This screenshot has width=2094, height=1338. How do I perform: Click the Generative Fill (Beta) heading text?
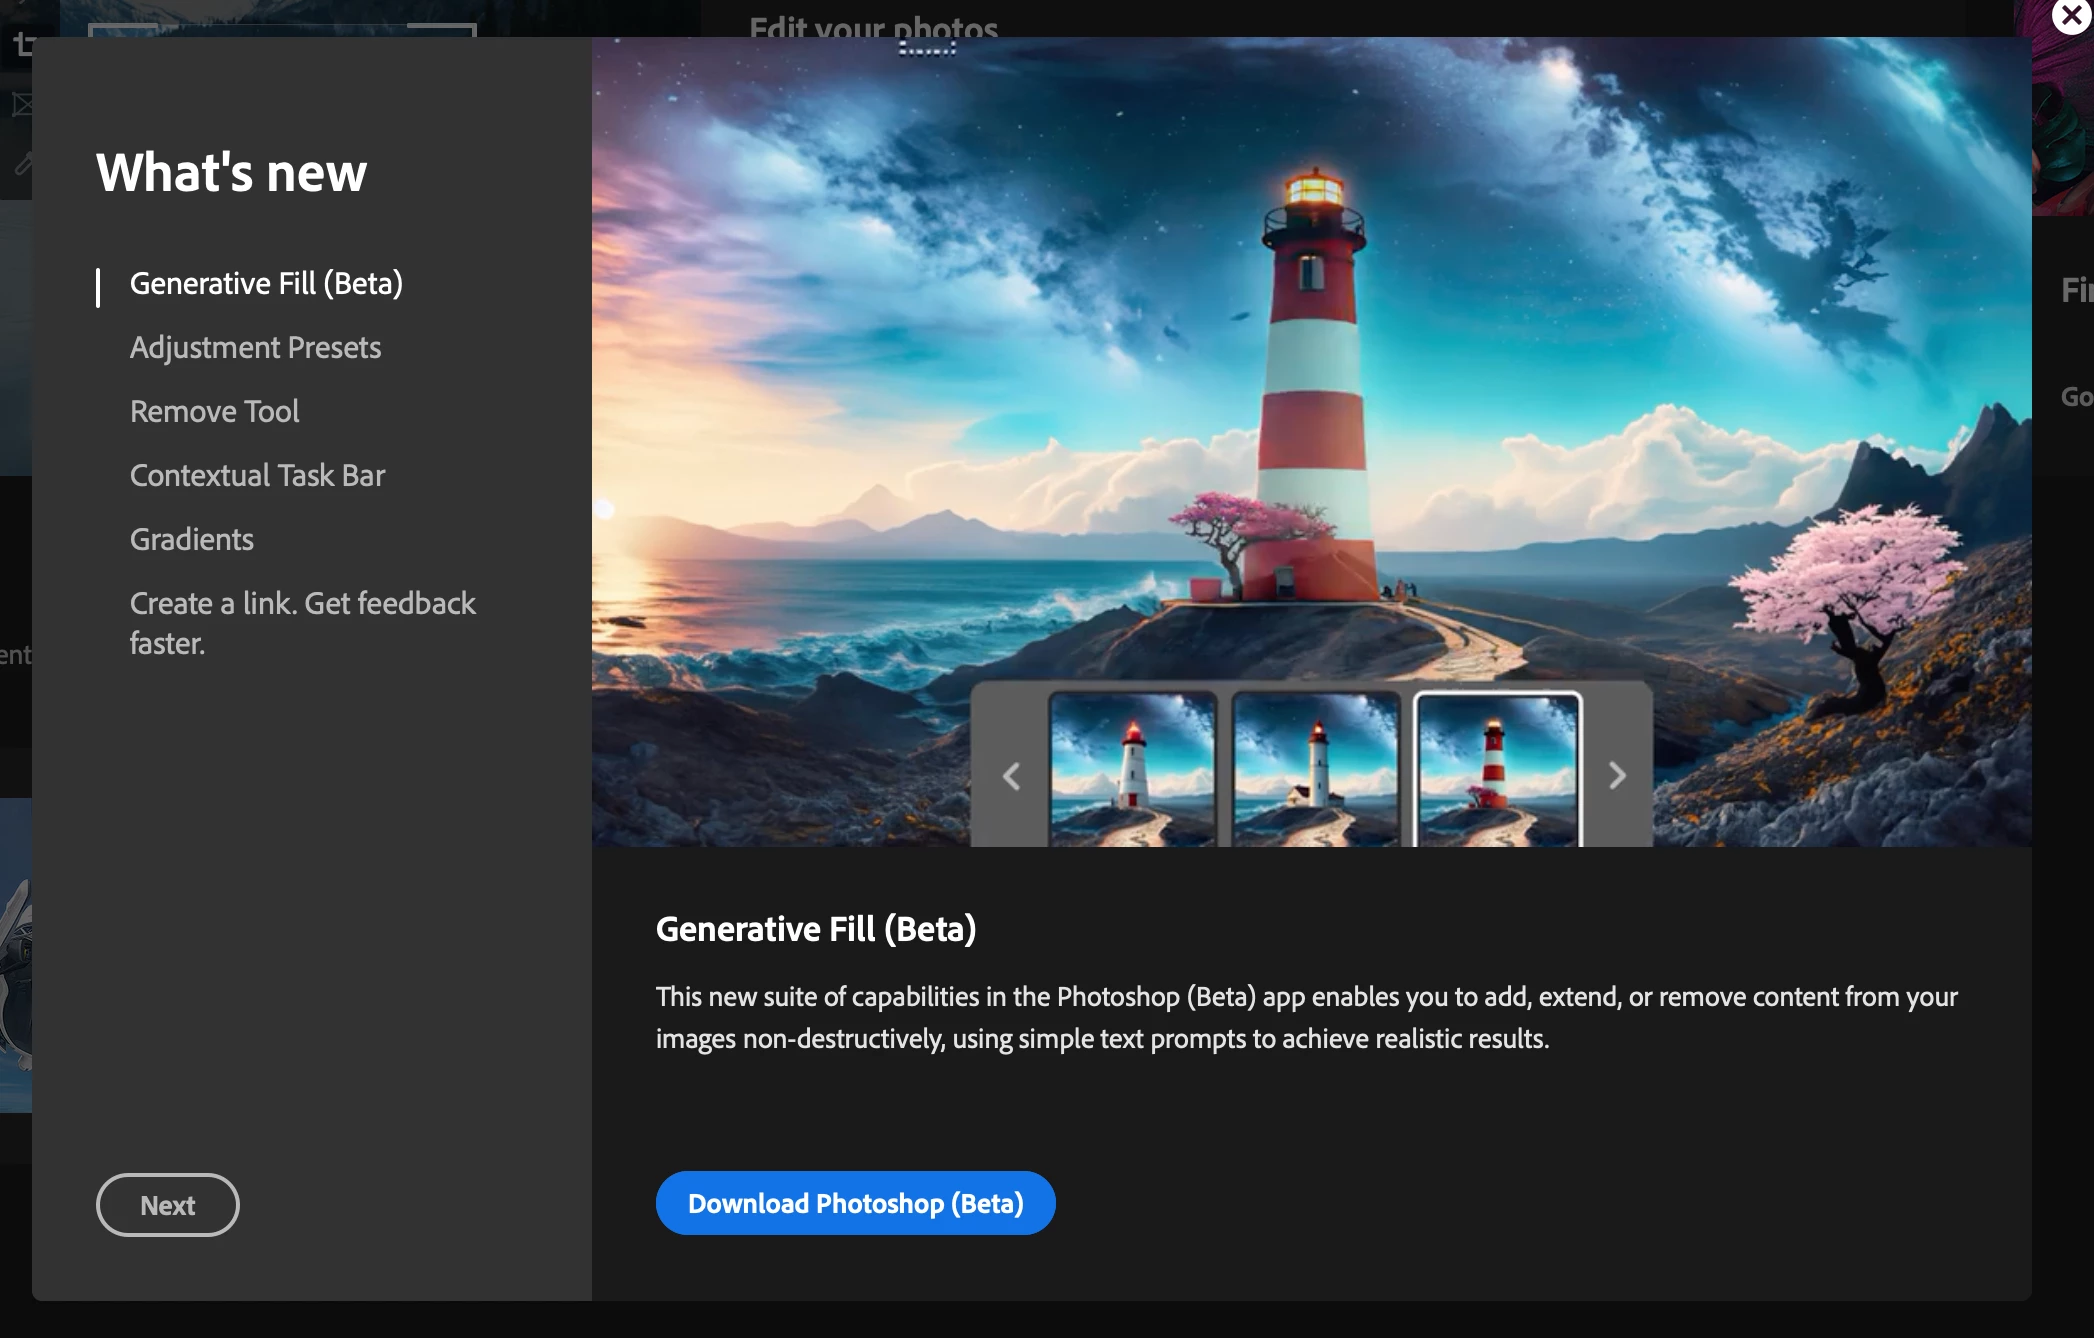[x=815, y=929]
